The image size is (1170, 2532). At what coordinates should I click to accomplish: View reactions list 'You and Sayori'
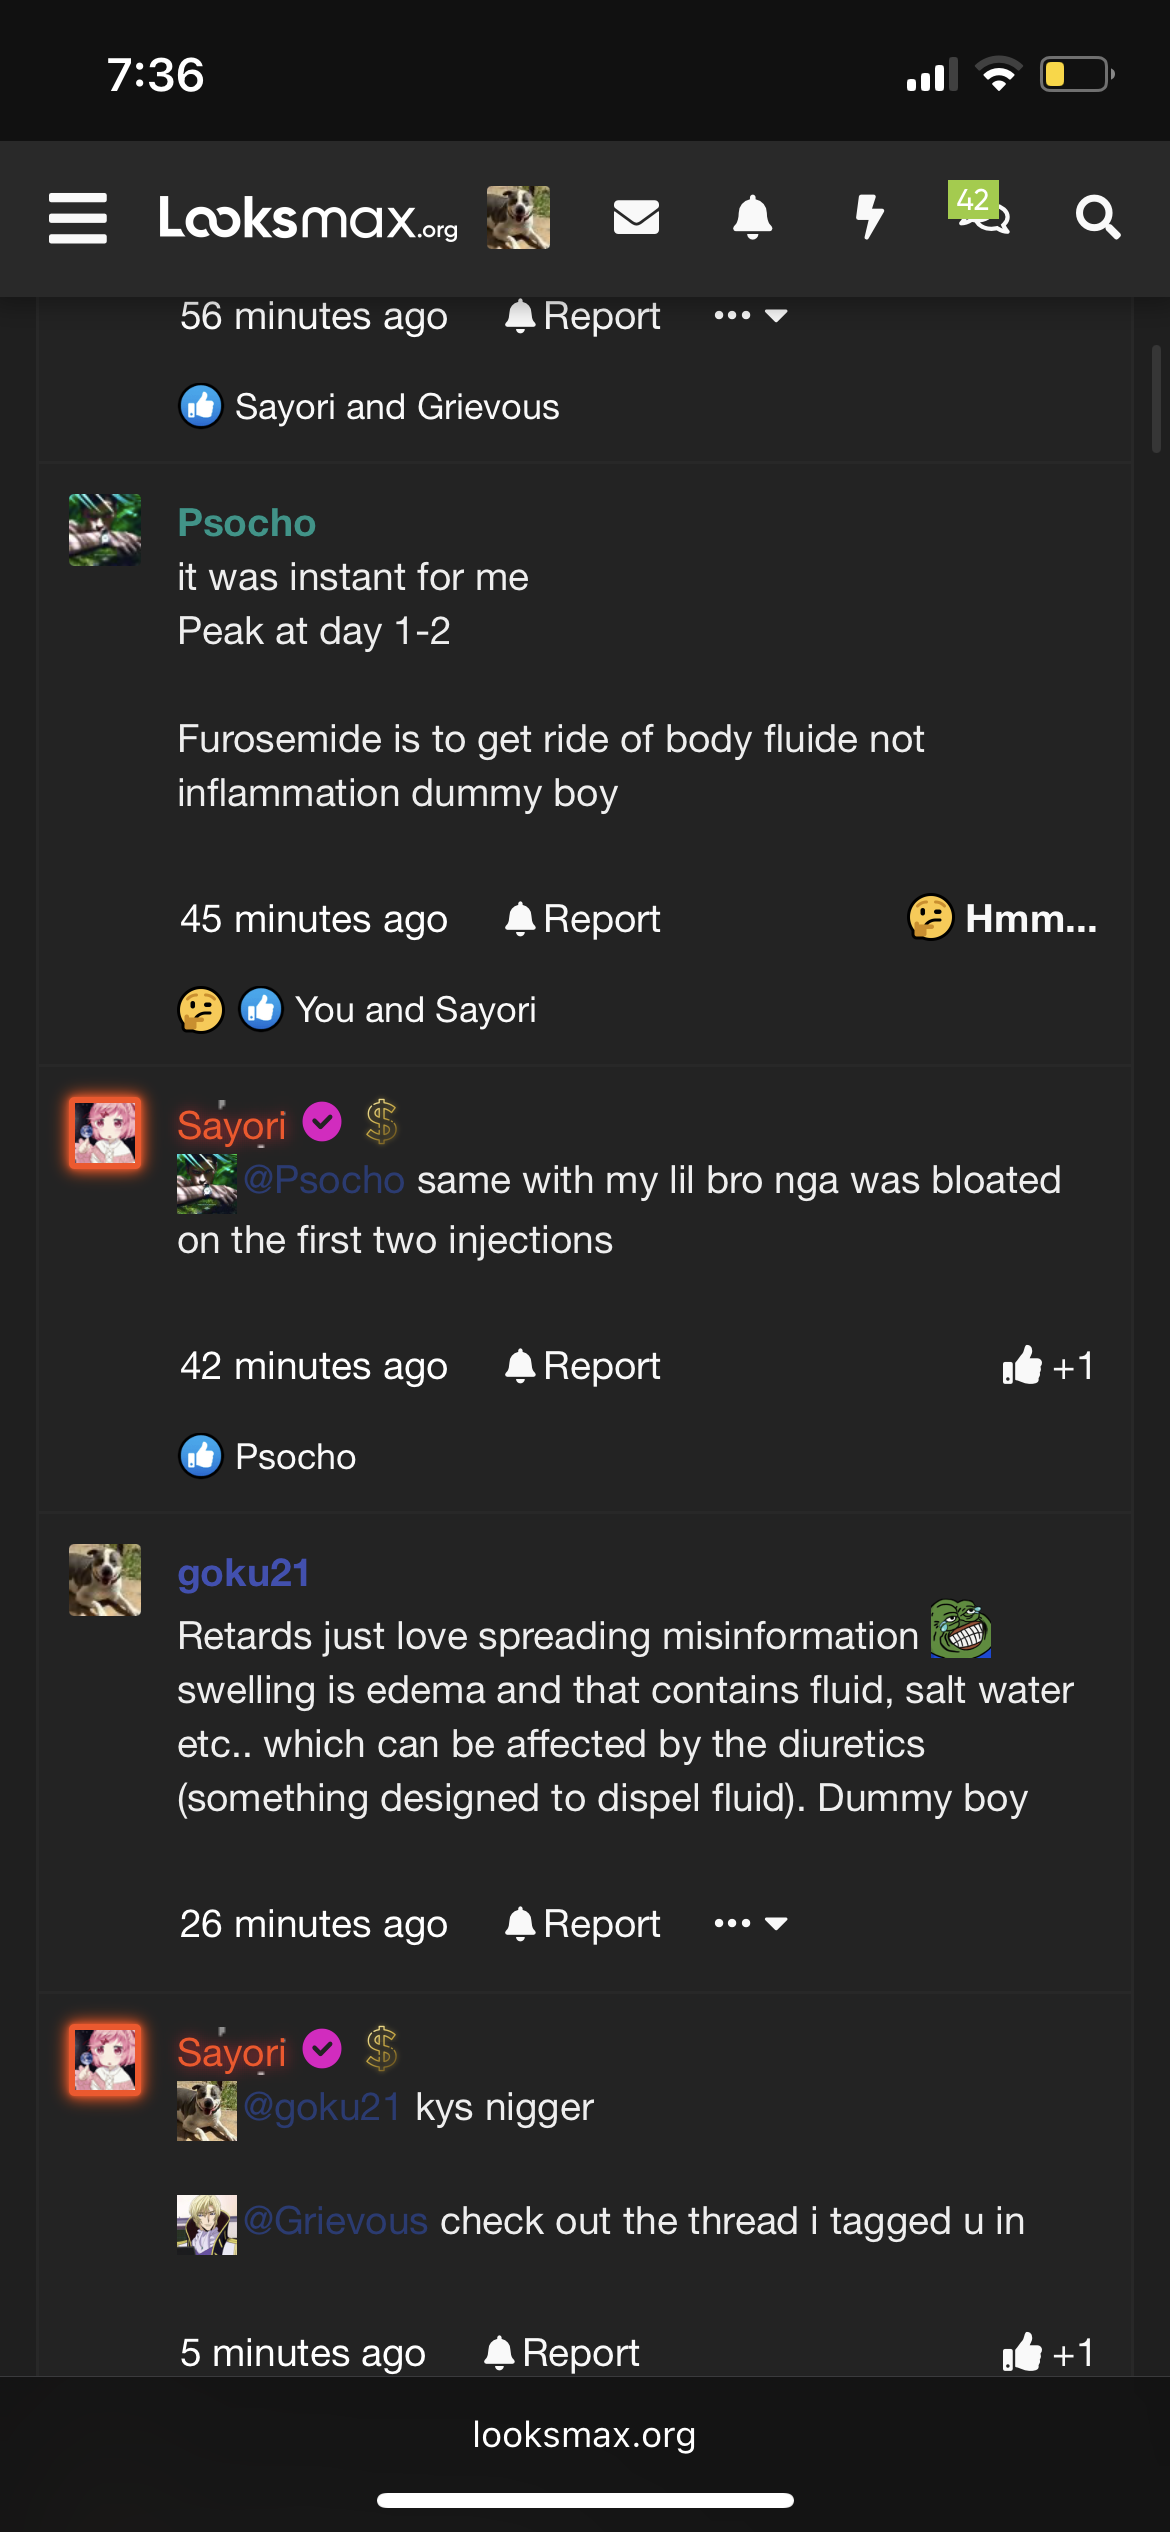point(415,1010)
